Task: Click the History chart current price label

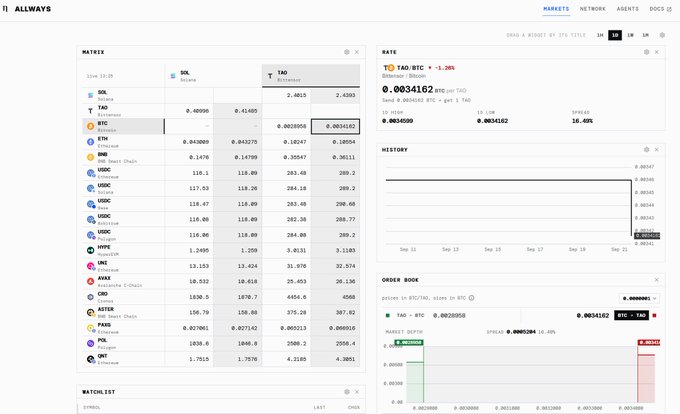Action: tap(647, 235)
